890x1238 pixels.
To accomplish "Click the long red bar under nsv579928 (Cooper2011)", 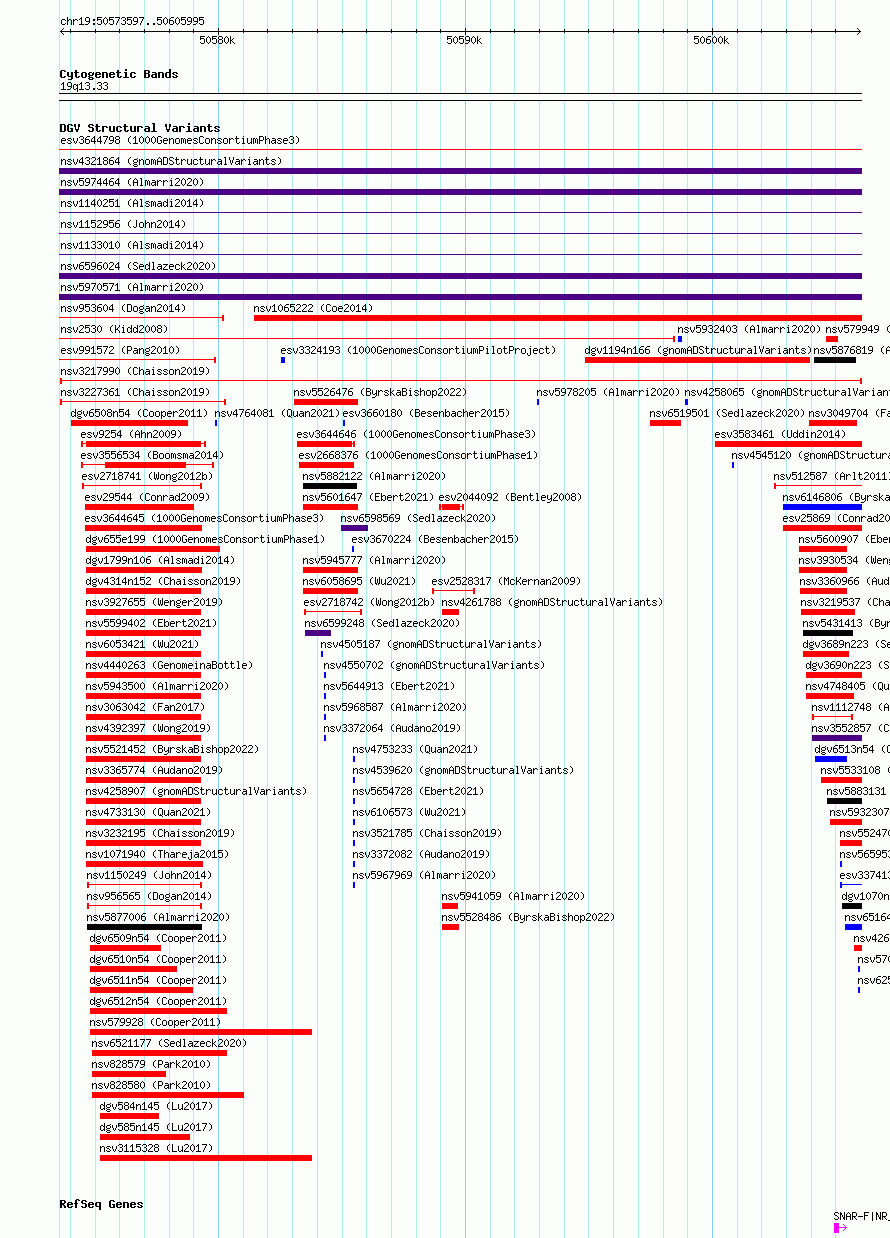I will (201, 1032).
